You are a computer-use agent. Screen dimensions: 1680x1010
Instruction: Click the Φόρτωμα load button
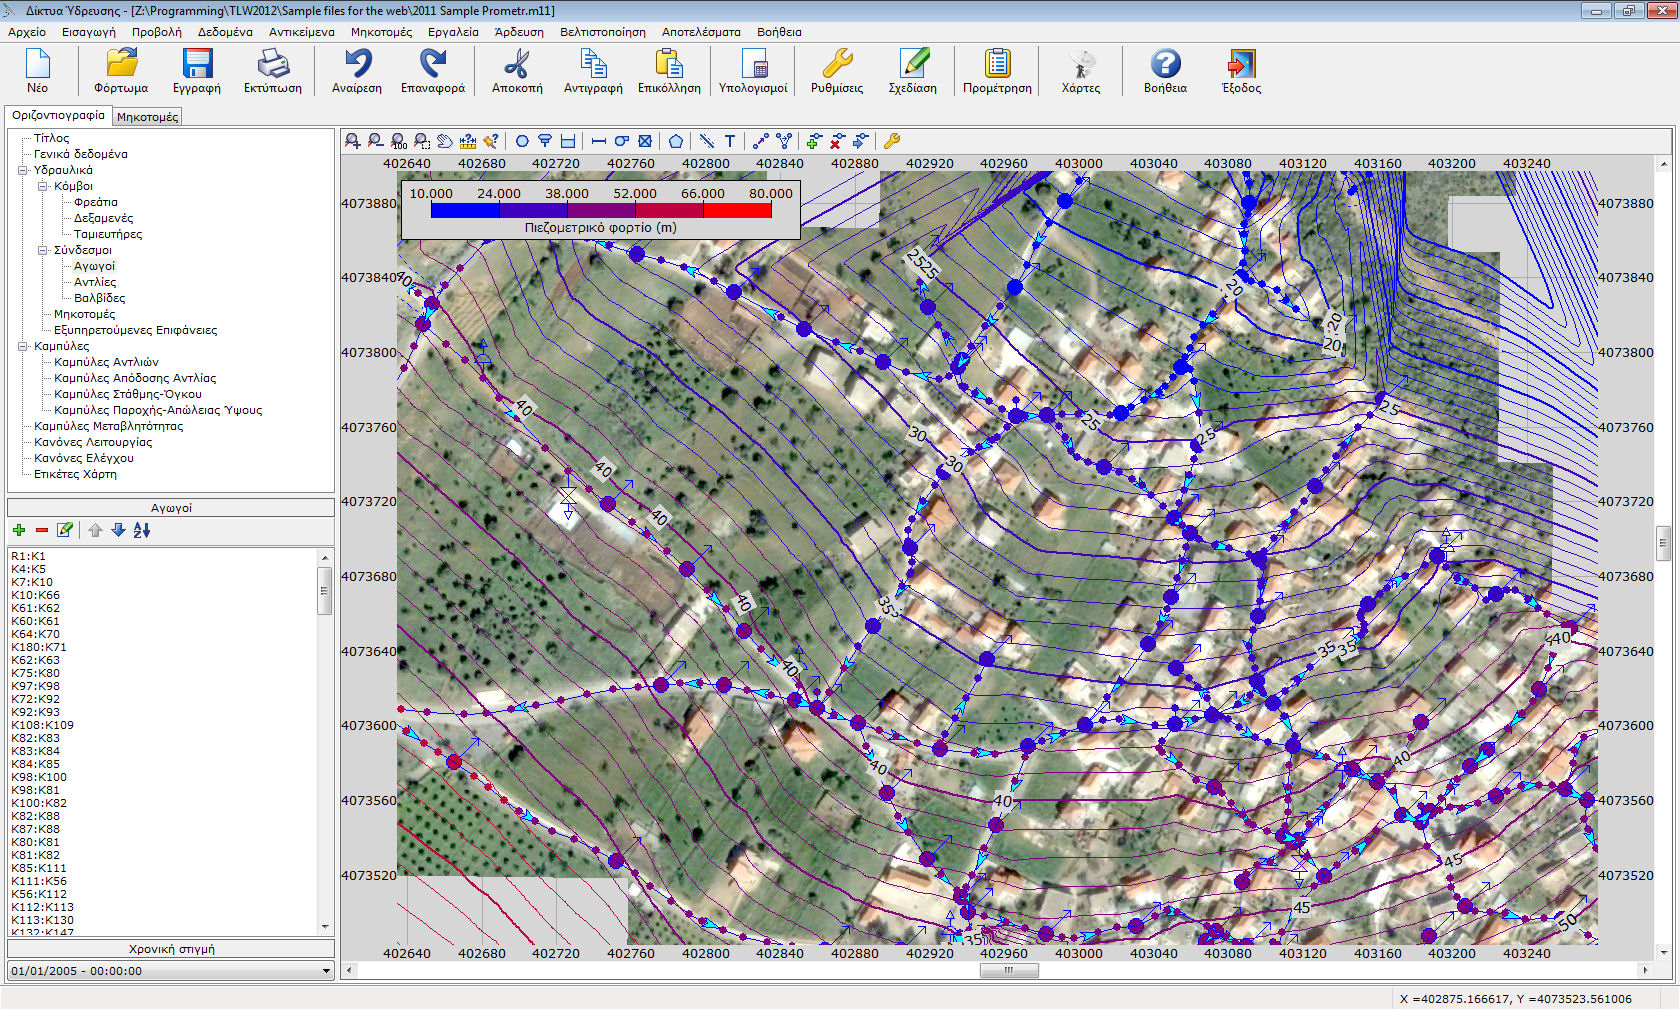121,70
